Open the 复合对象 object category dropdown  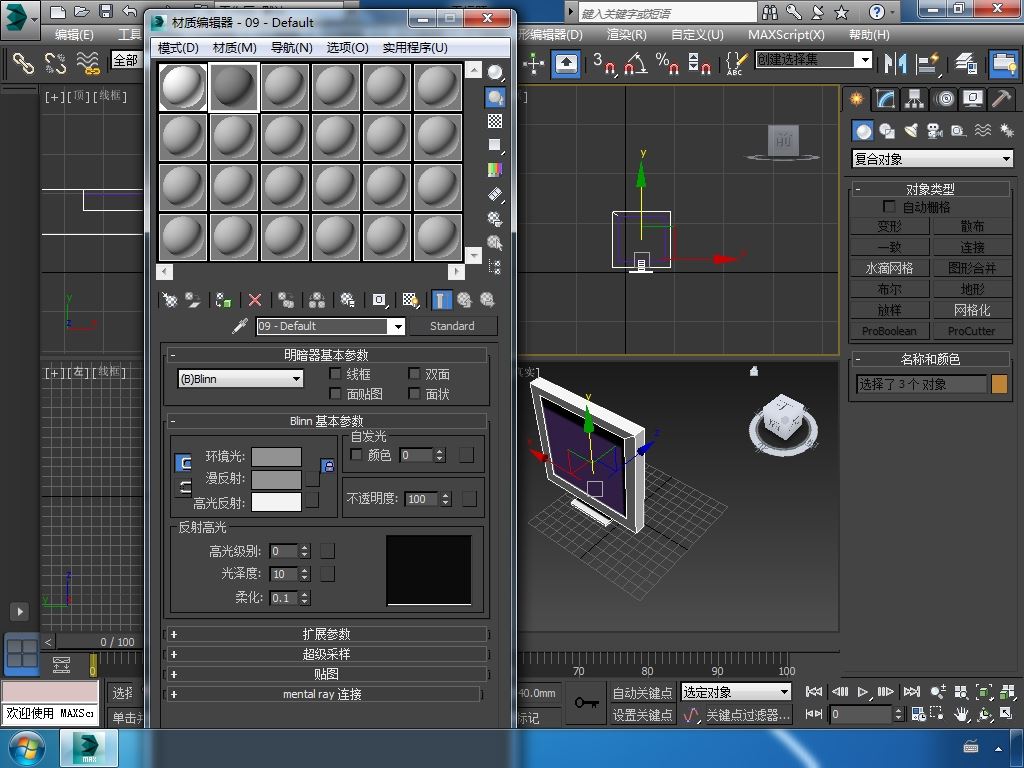point(932,159)
